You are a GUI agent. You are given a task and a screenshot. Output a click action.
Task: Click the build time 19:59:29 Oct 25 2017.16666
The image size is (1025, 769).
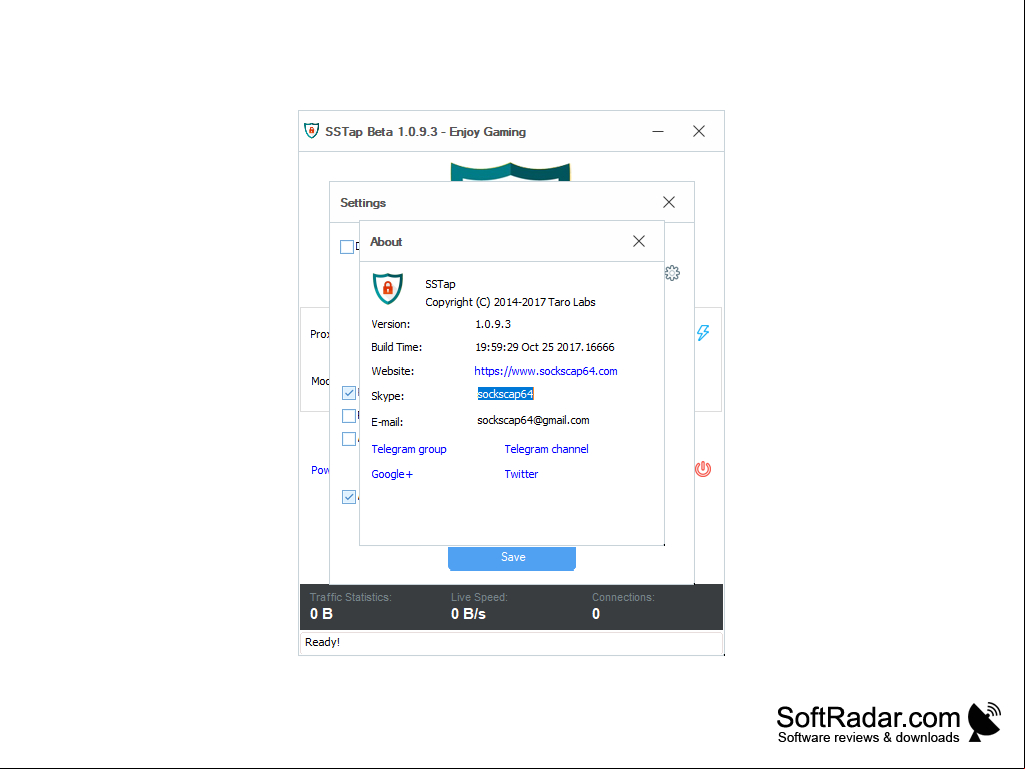(545, 347)
